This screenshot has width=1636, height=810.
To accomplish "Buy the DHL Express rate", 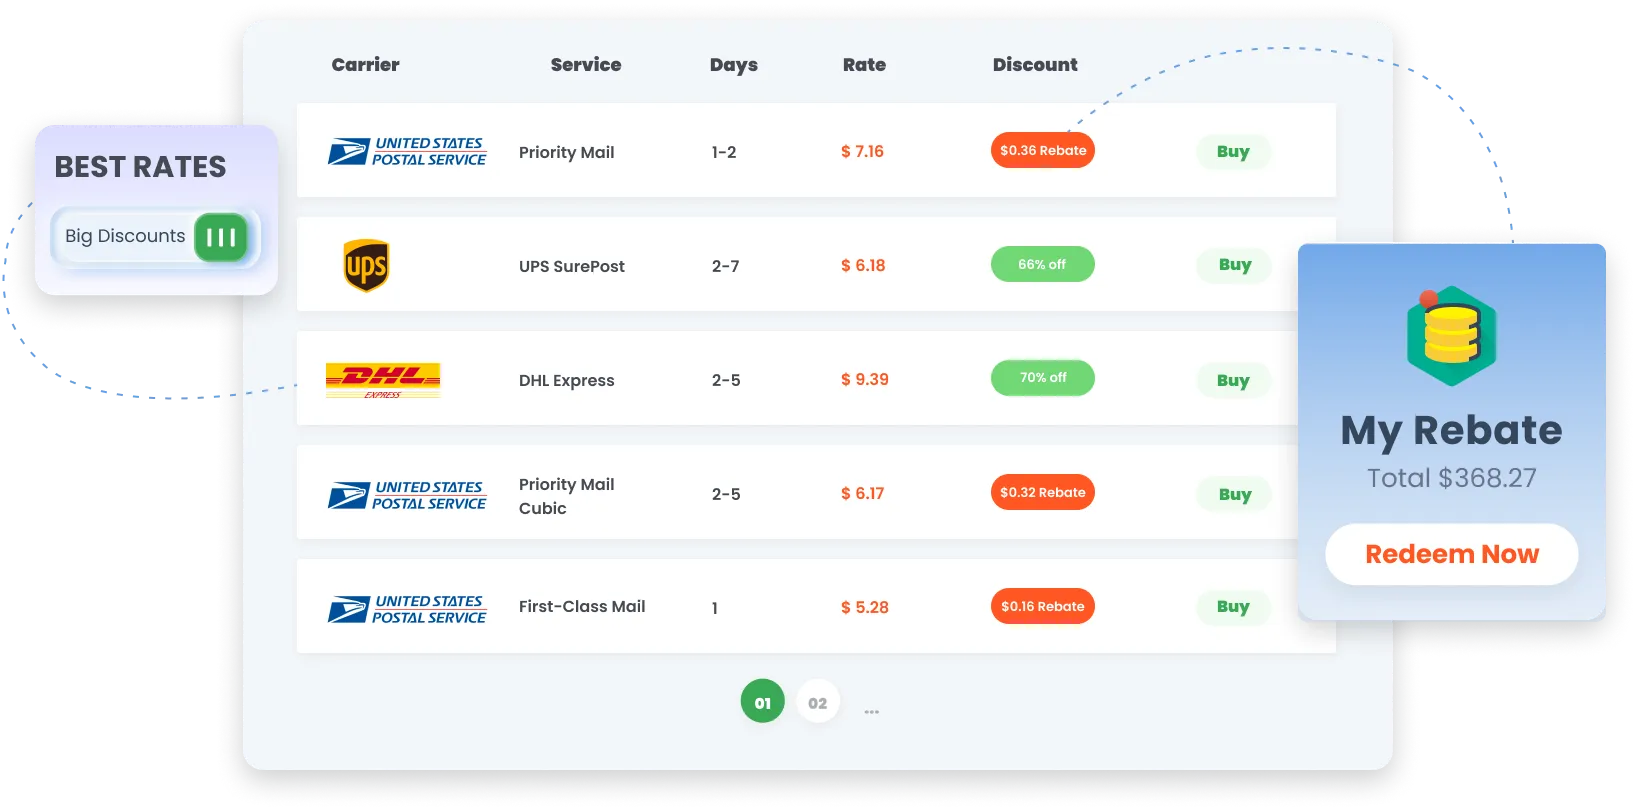I will [x=1233, y=380].
